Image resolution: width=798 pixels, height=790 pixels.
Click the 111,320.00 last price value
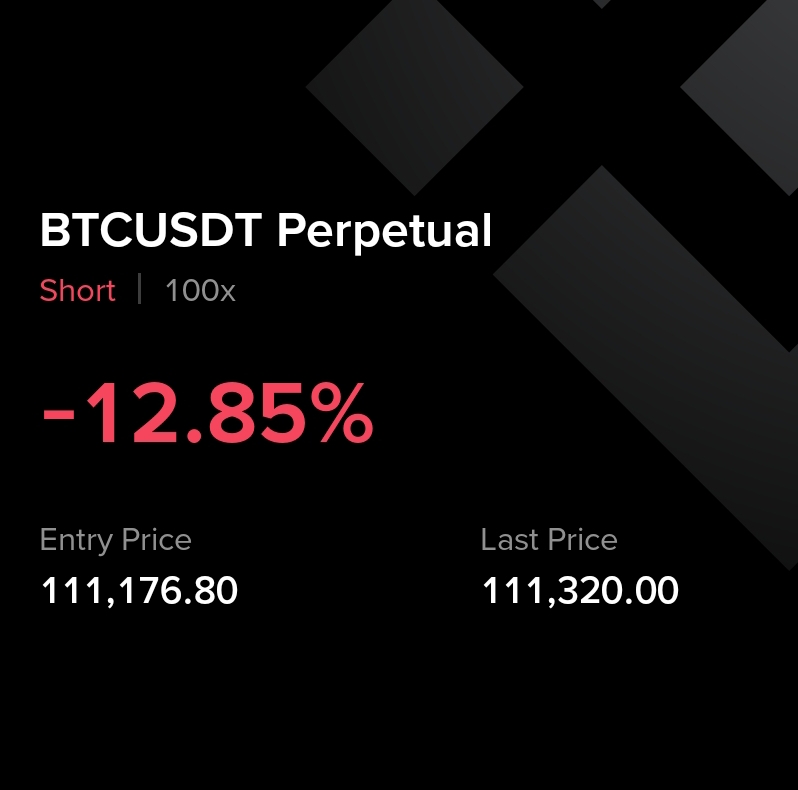coord(580,591)
